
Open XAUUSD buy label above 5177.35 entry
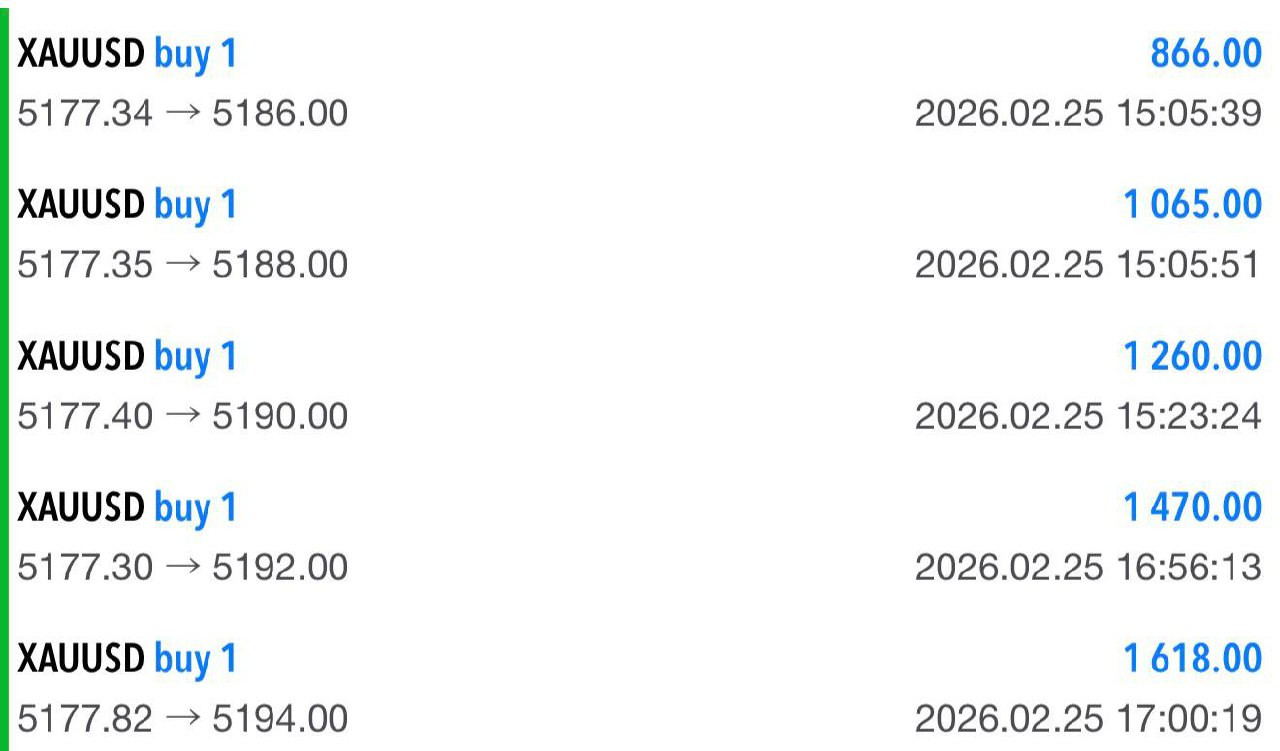click(x=127, y=205)
